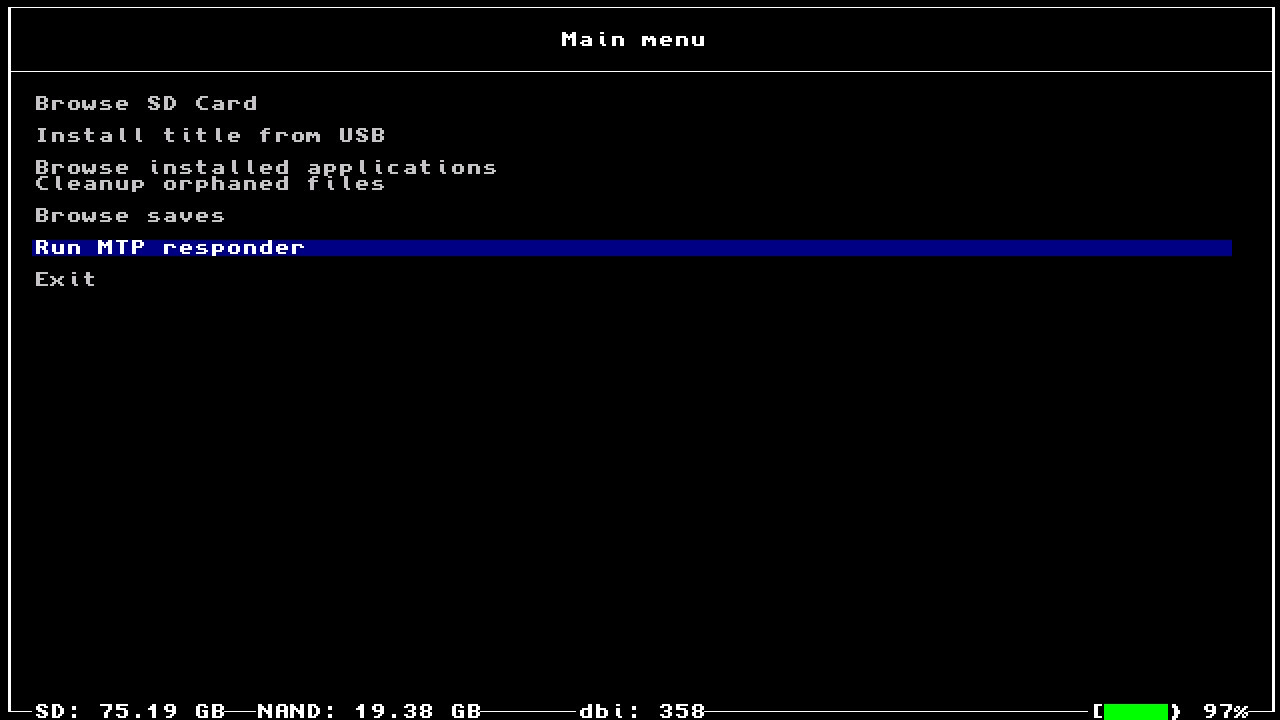The height and width of the screenshot is (720, 1280).
Task: Click the Main menu title text
Action: (x=633, y=40)
